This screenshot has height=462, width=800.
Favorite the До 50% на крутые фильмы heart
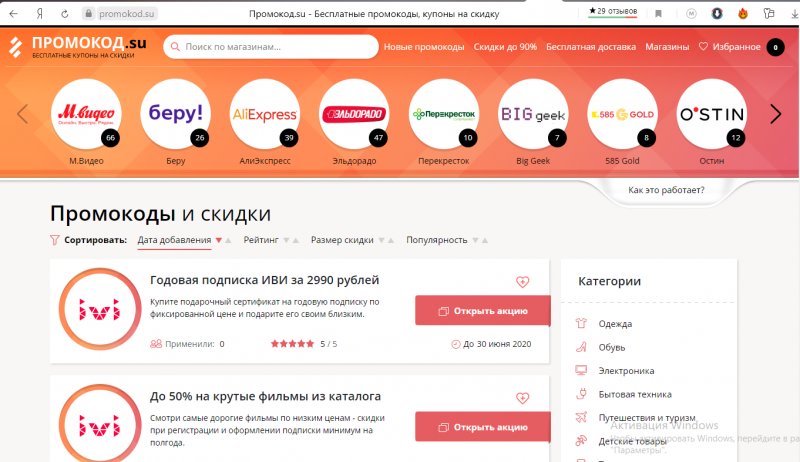[522, 398]
